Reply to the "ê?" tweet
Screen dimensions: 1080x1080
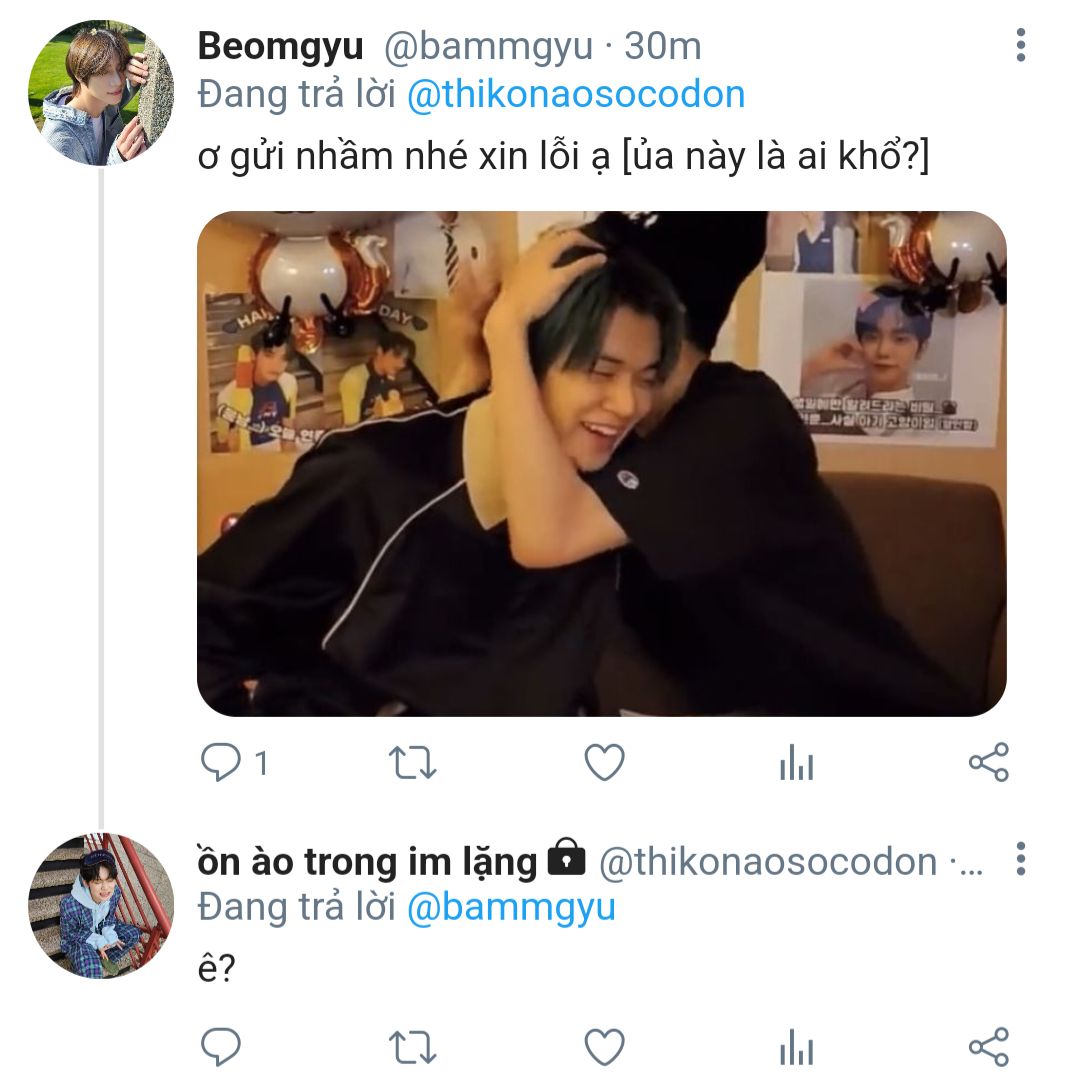[220, 1047]
